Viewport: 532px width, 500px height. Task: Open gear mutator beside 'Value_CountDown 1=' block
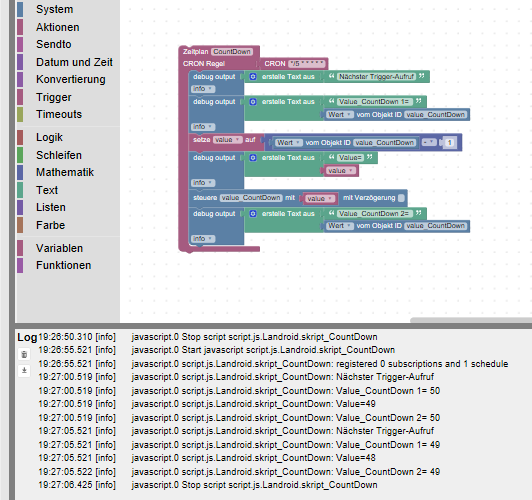(253, 102)
